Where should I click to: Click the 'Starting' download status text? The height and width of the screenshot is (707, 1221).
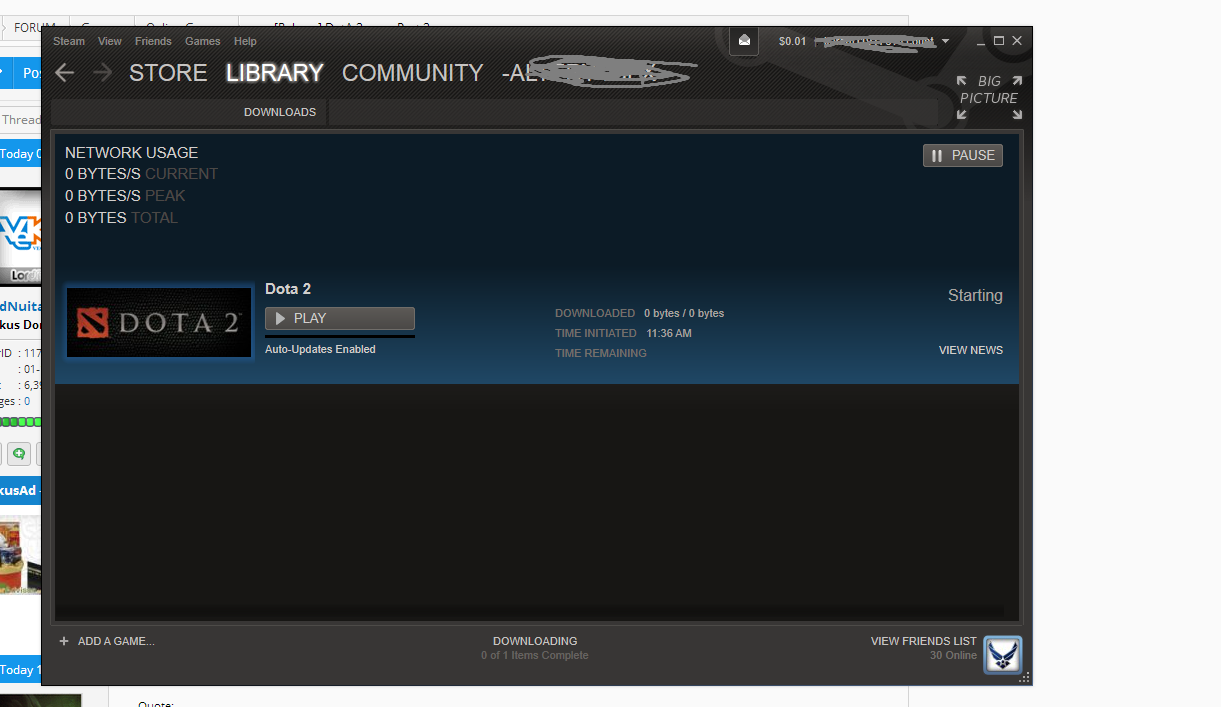975,296
